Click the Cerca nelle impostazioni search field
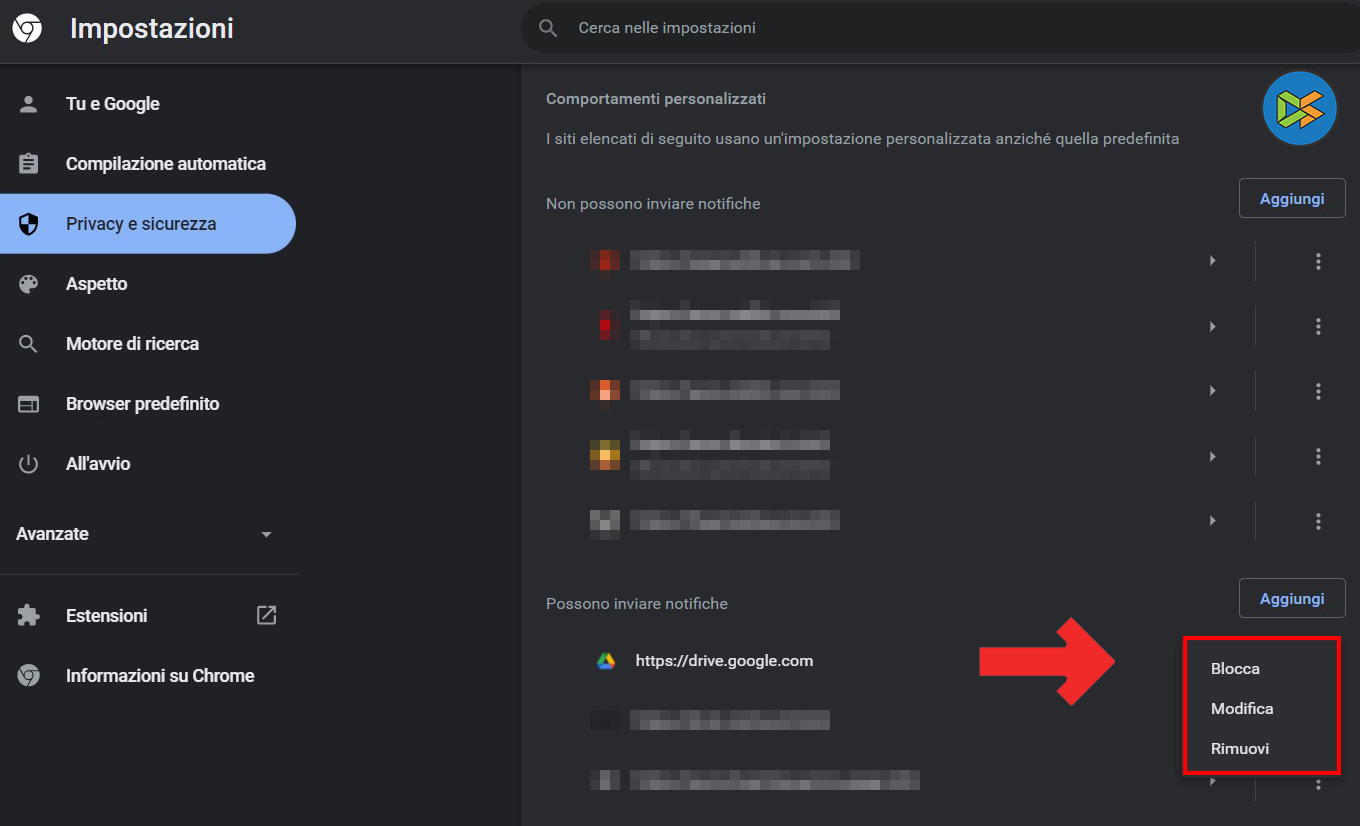The height and width of the screenshot is (826, 1360). [x=900, y=28]
